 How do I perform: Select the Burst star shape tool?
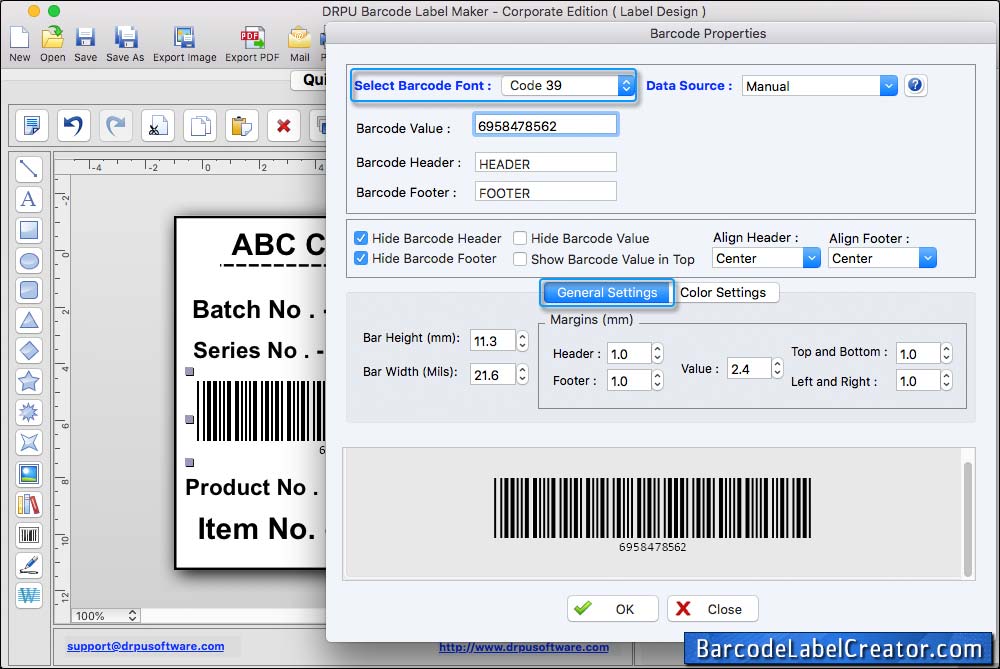point(29,412)
